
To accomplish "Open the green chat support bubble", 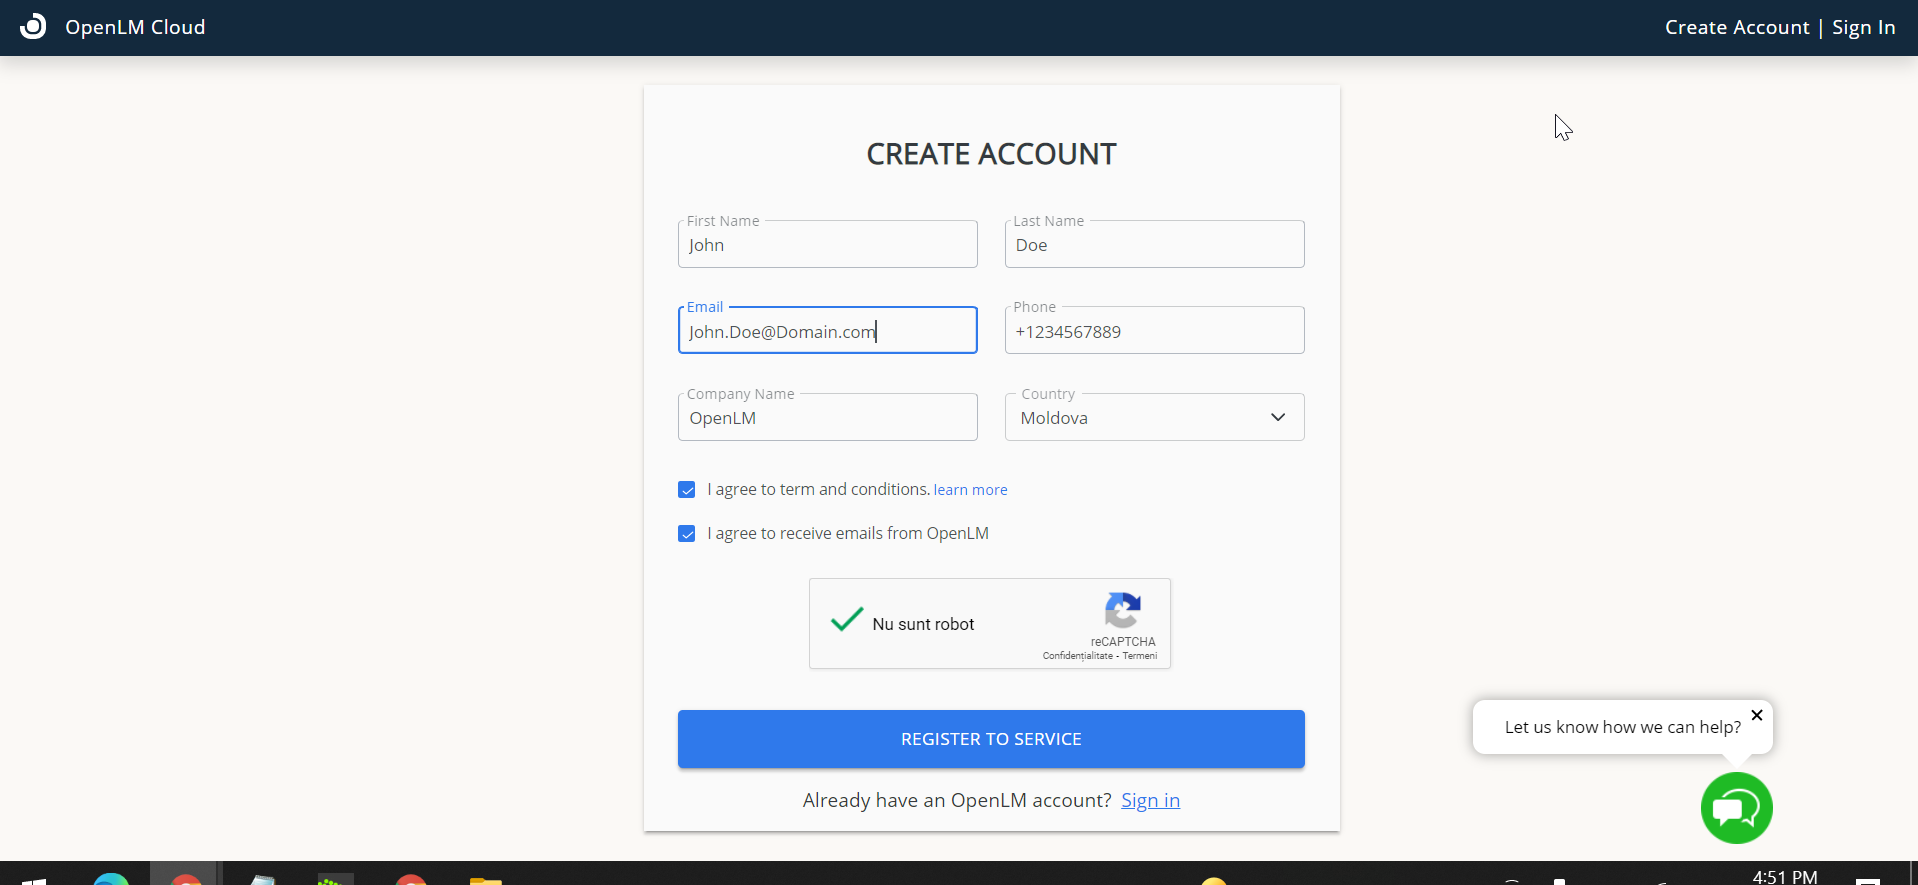I will click(1736, 808).
